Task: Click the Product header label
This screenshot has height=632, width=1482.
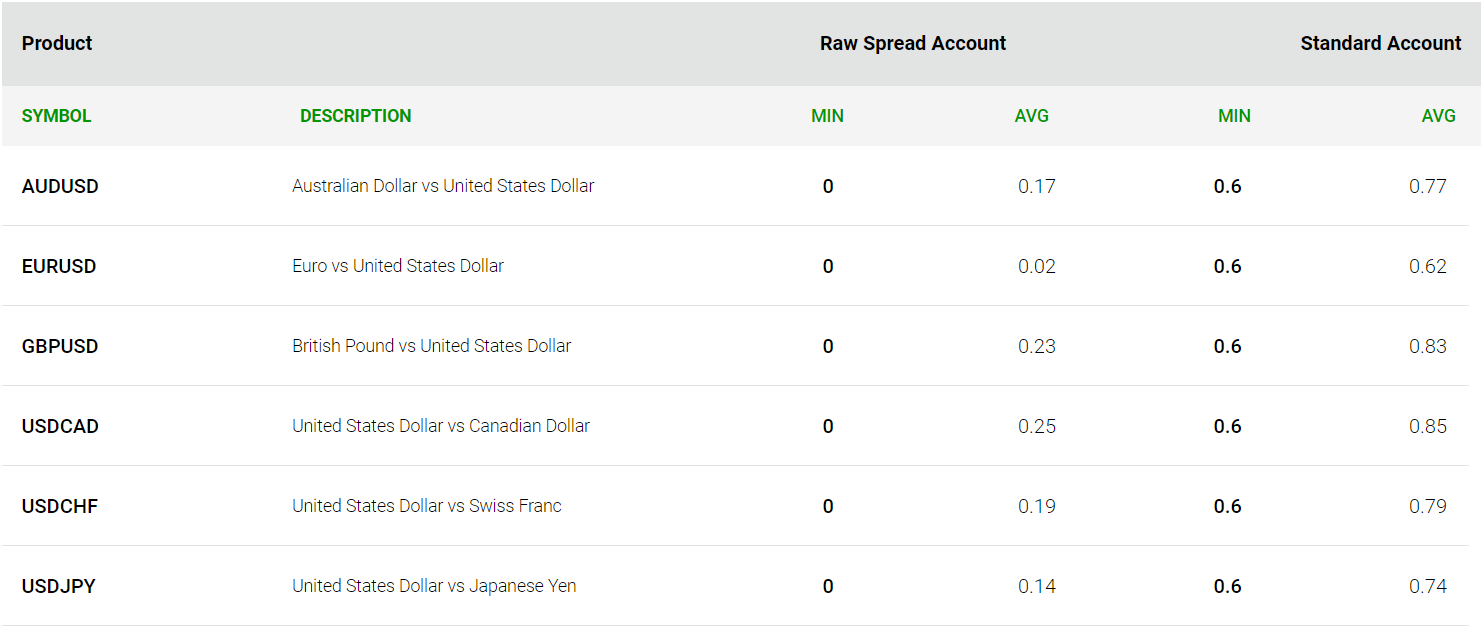Action: pos(57,43)
